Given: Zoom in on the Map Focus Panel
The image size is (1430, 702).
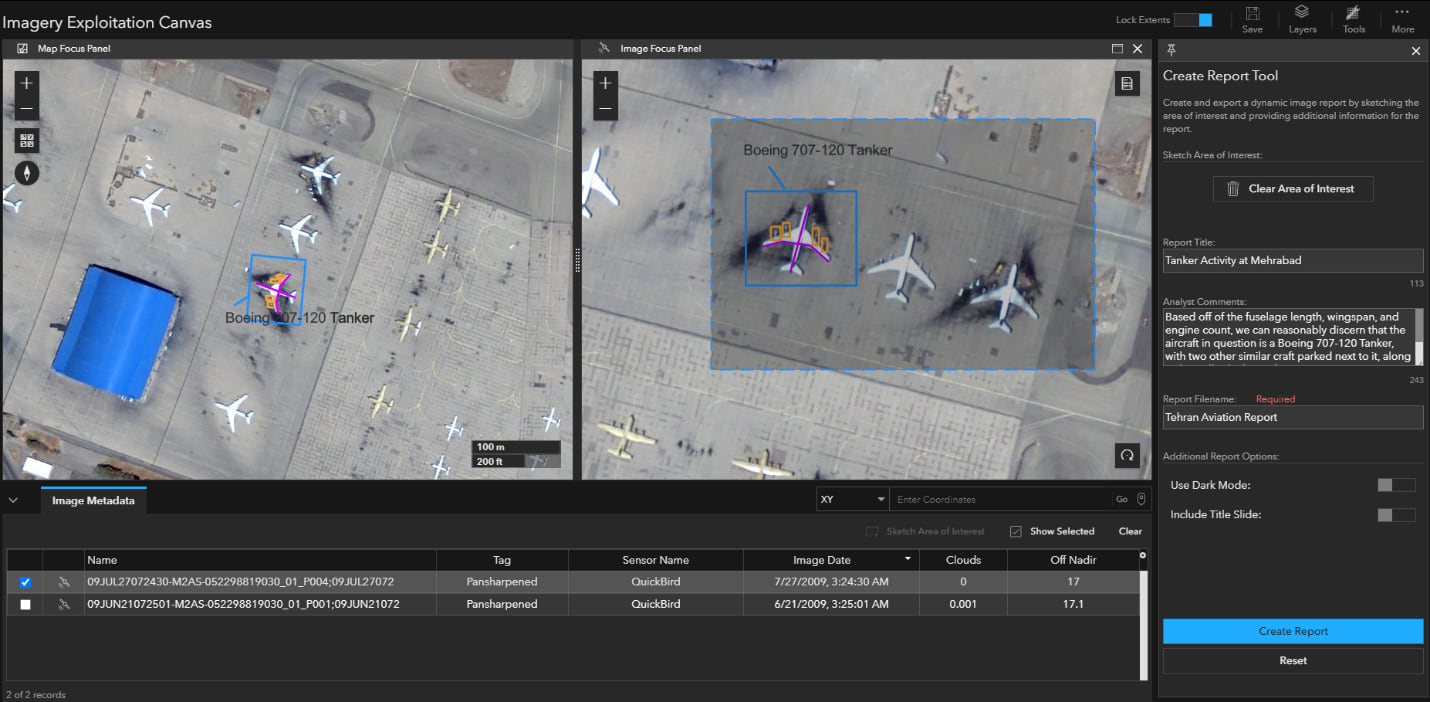Looking at the screenshot, I should [27, 83].
